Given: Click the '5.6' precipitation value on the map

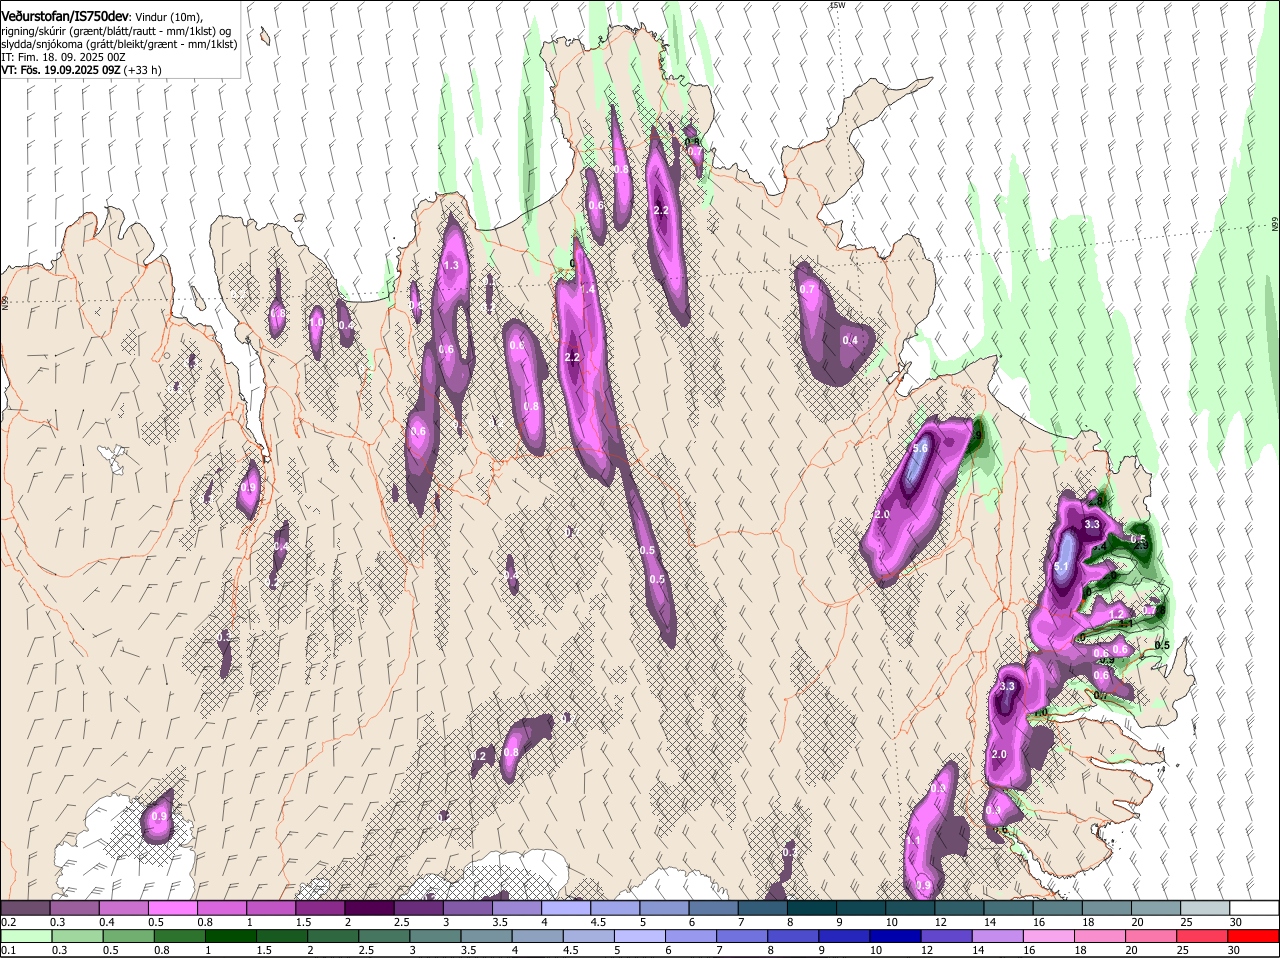Looking at the screenshot, I should pyautogui.click(x=920, y=449).
